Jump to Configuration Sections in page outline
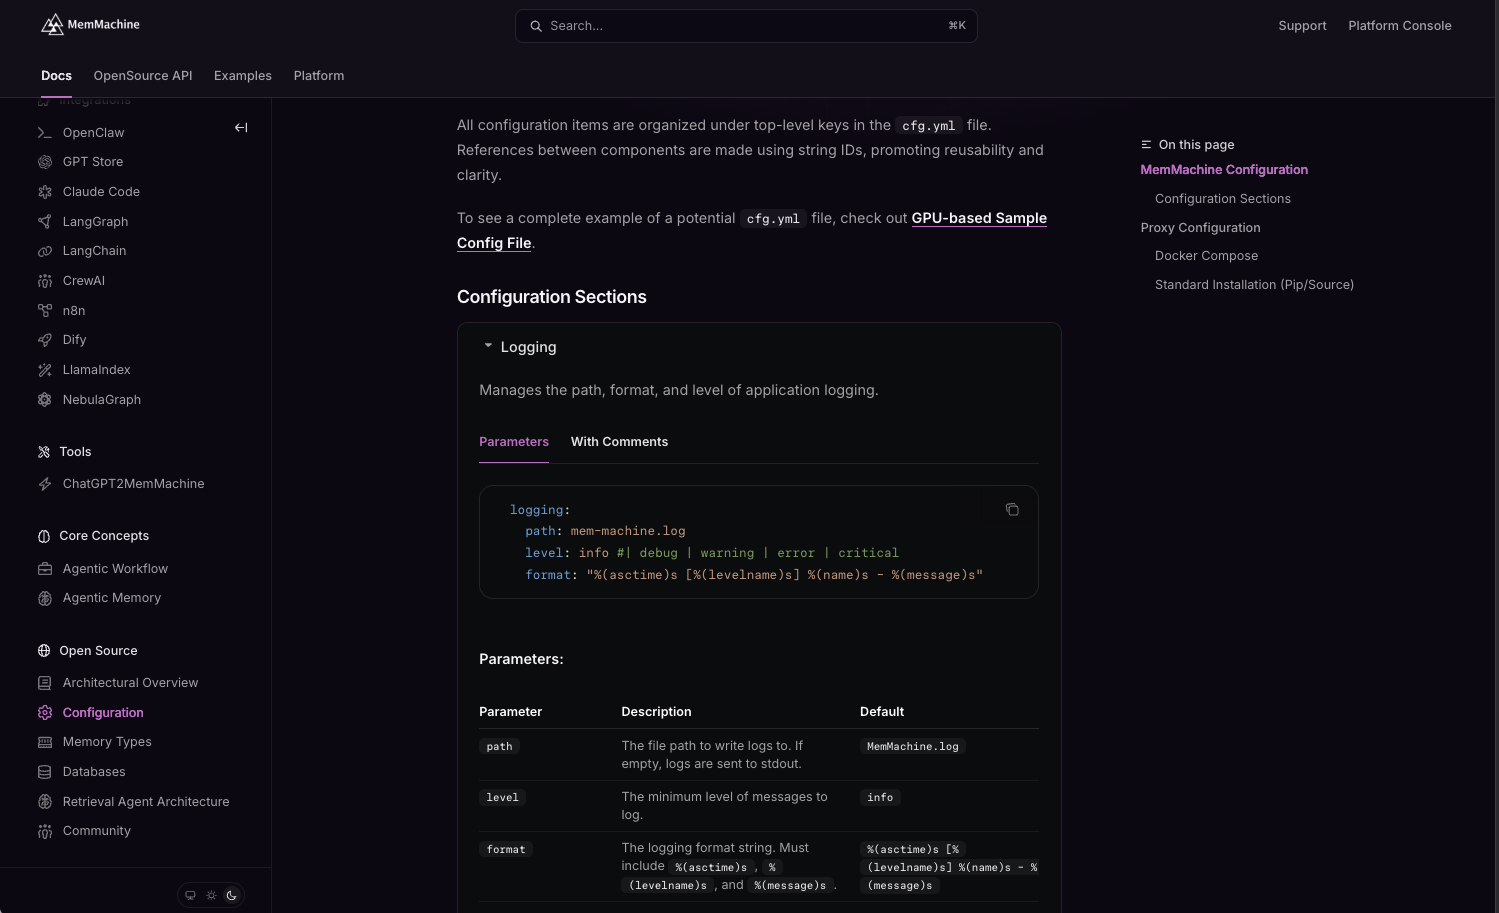Image resolution: width=1499 pixels, height=913 pixels. coord(1222,199)
